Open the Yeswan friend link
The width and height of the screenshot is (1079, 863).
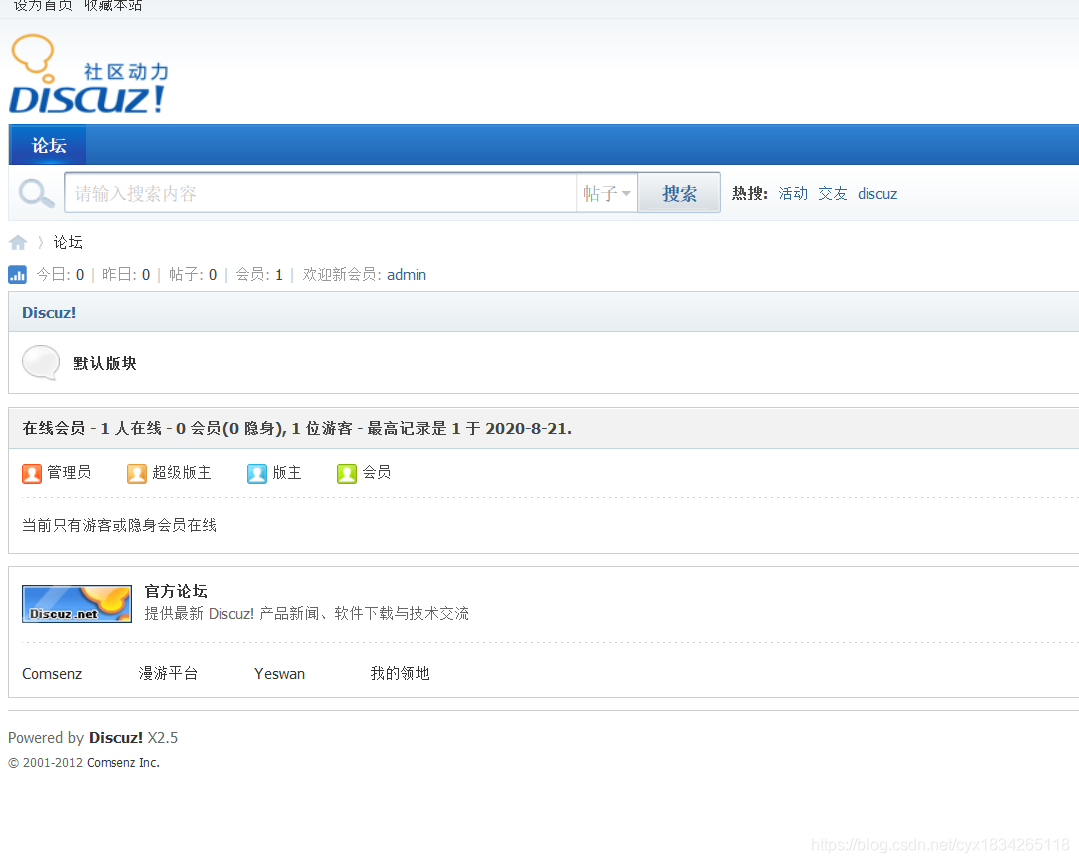pos(279,674)
